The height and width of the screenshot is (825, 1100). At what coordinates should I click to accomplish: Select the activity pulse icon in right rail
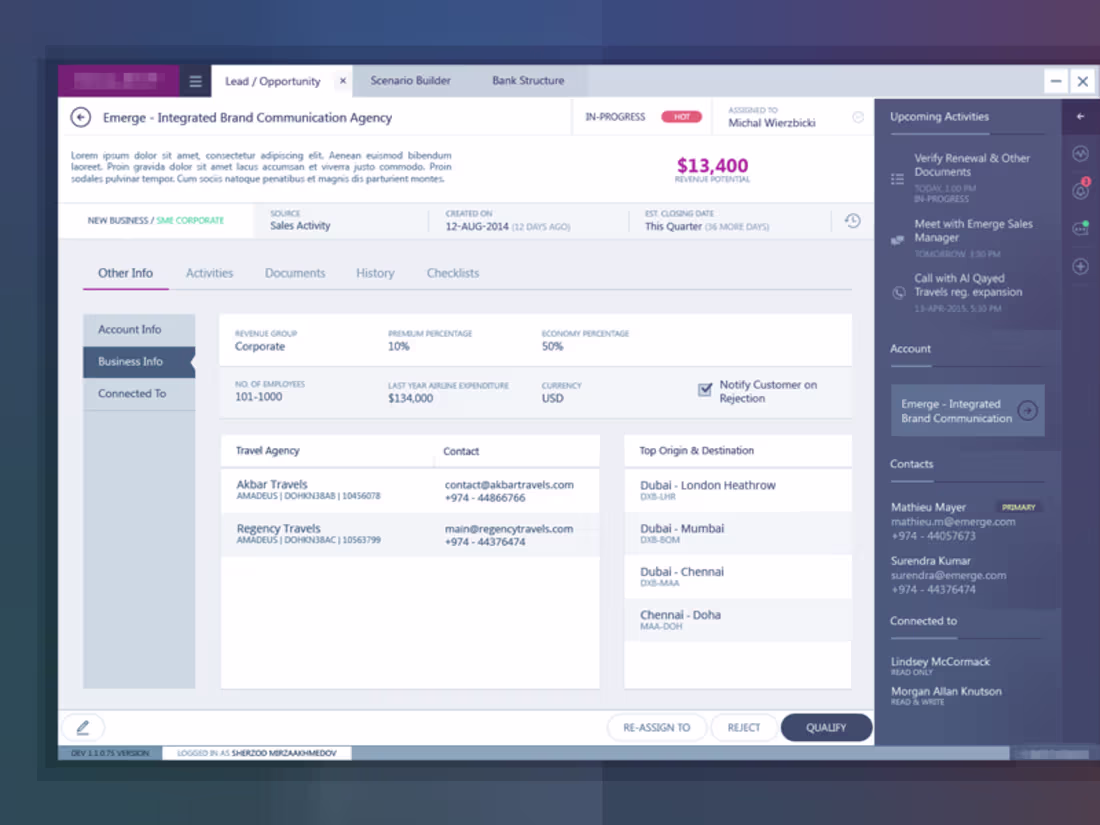1082,153
